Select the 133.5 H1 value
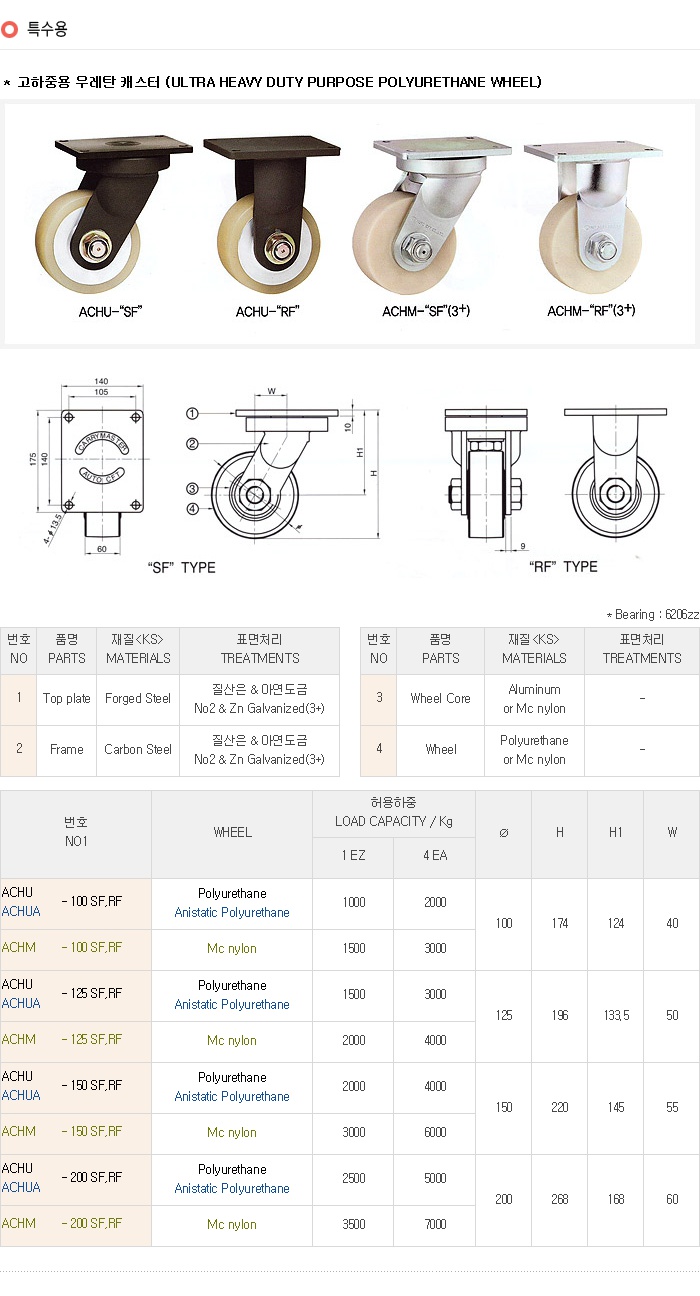700x1296 pixels. point(616,1016)
